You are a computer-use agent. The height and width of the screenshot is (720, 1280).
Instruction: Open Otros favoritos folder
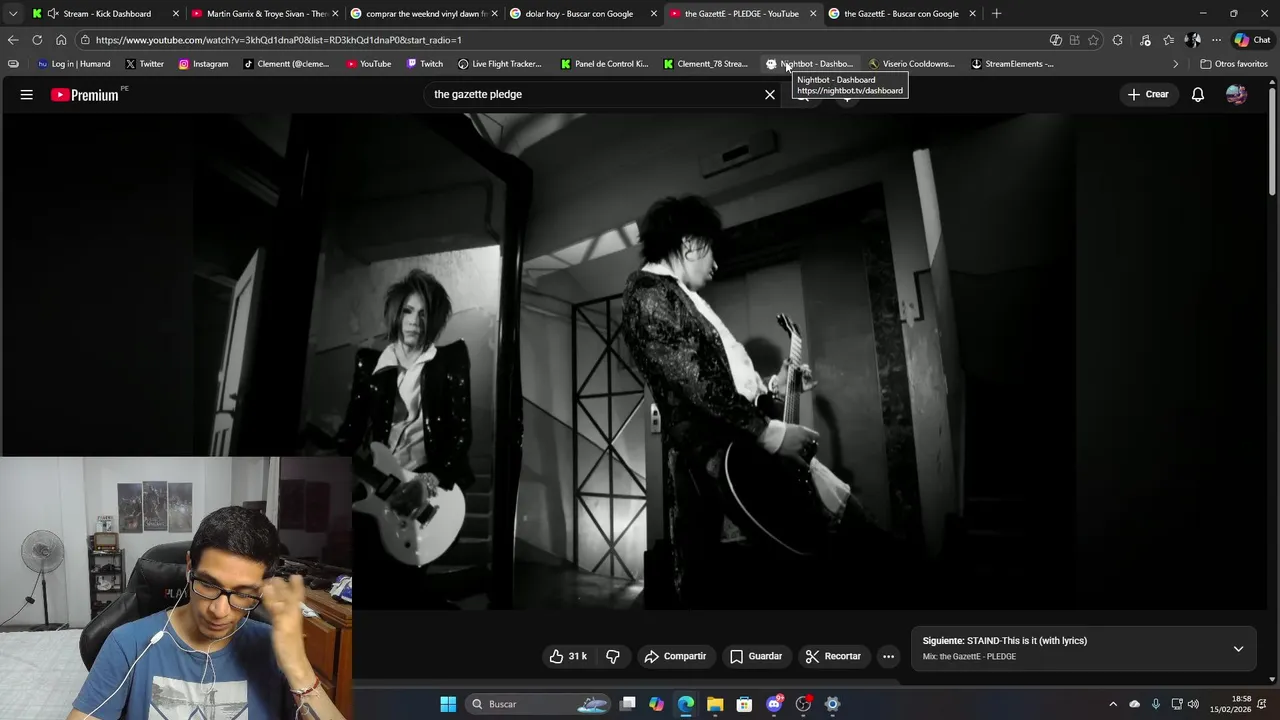point(1234,64)
